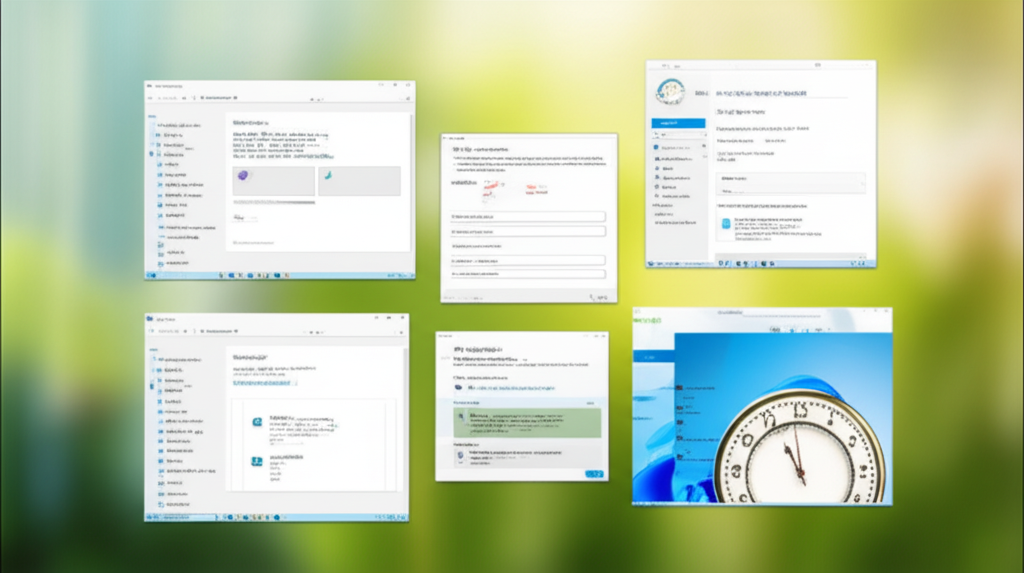Image resolution: width=1024 pixels, height=573 pixels.
Task: Click the first input field in the center dialog
Action: [x=527, y=216]
